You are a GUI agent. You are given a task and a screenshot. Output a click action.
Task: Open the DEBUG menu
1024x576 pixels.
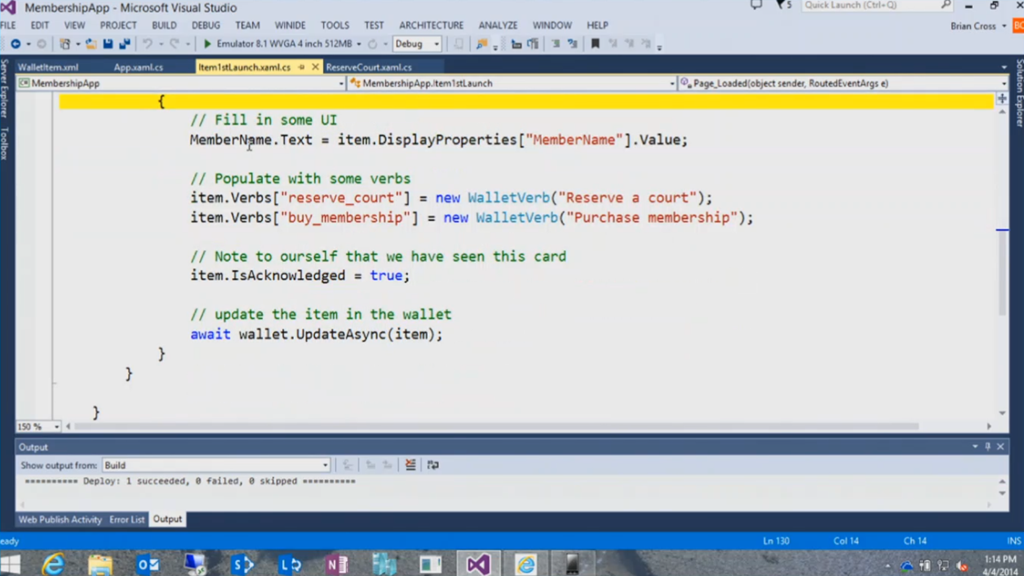coord(206,25)
